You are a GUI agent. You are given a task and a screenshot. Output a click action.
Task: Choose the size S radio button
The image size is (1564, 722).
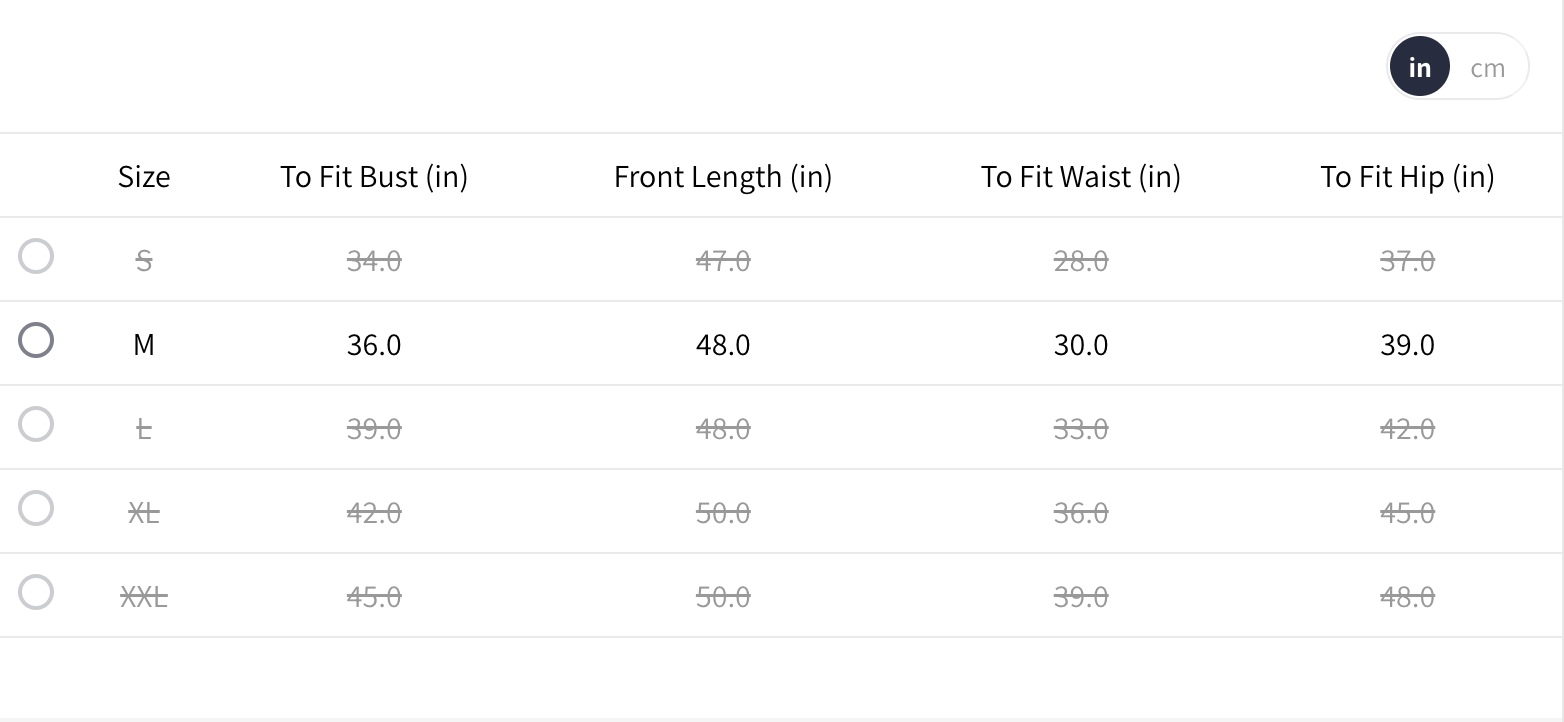click(36, 256)
